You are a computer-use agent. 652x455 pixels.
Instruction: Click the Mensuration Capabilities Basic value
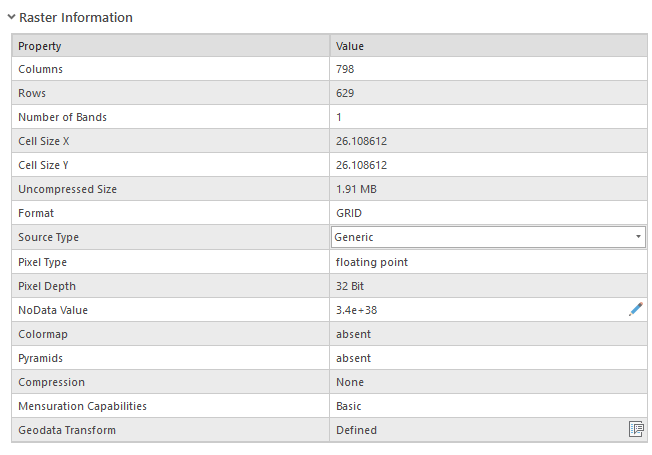pyautogui.click(x=349, y=406)
